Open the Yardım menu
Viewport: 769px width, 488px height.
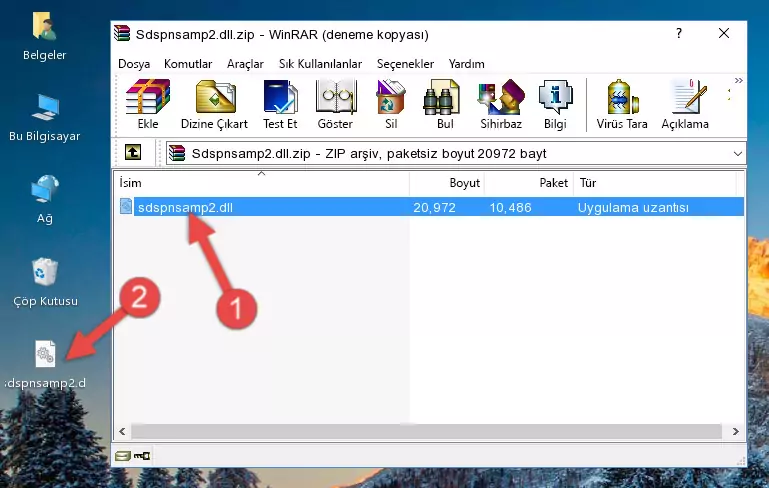click(x=466, y=64)
